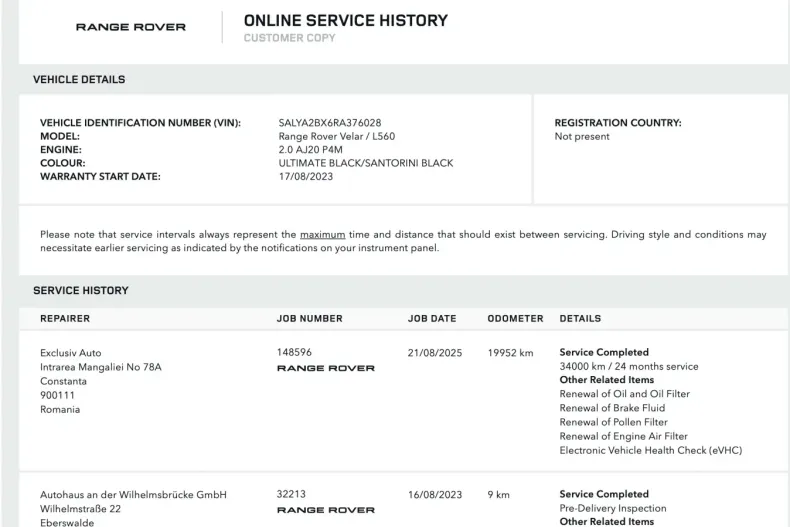Click the 'SERVICE HISTORY' section header
Screen dimensions: 790x527
tap(81, 291)
